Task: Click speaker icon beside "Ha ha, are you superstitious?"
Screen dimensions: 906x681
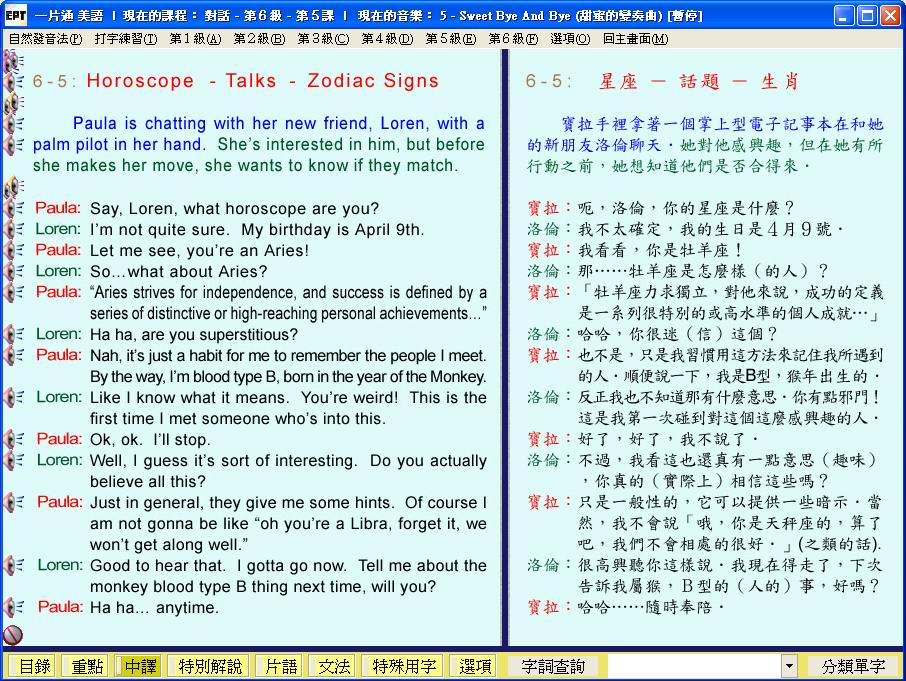Action: (14, 335)
